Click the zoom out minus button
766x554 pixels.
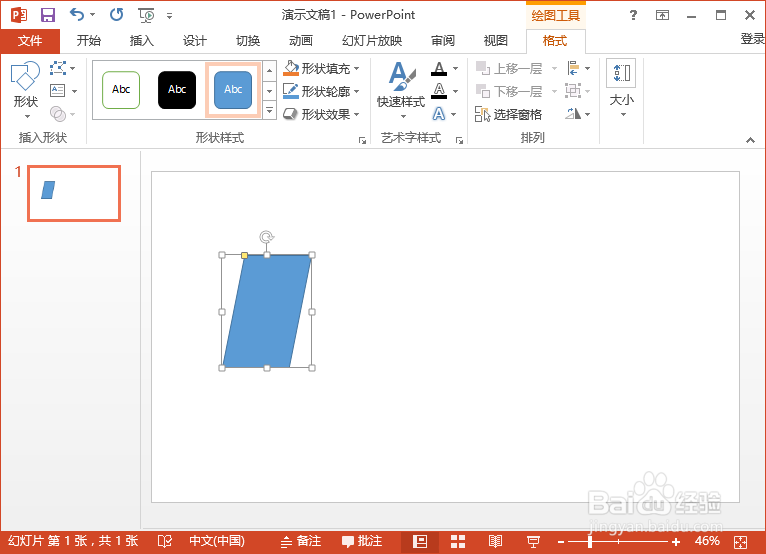click(561, 542)
